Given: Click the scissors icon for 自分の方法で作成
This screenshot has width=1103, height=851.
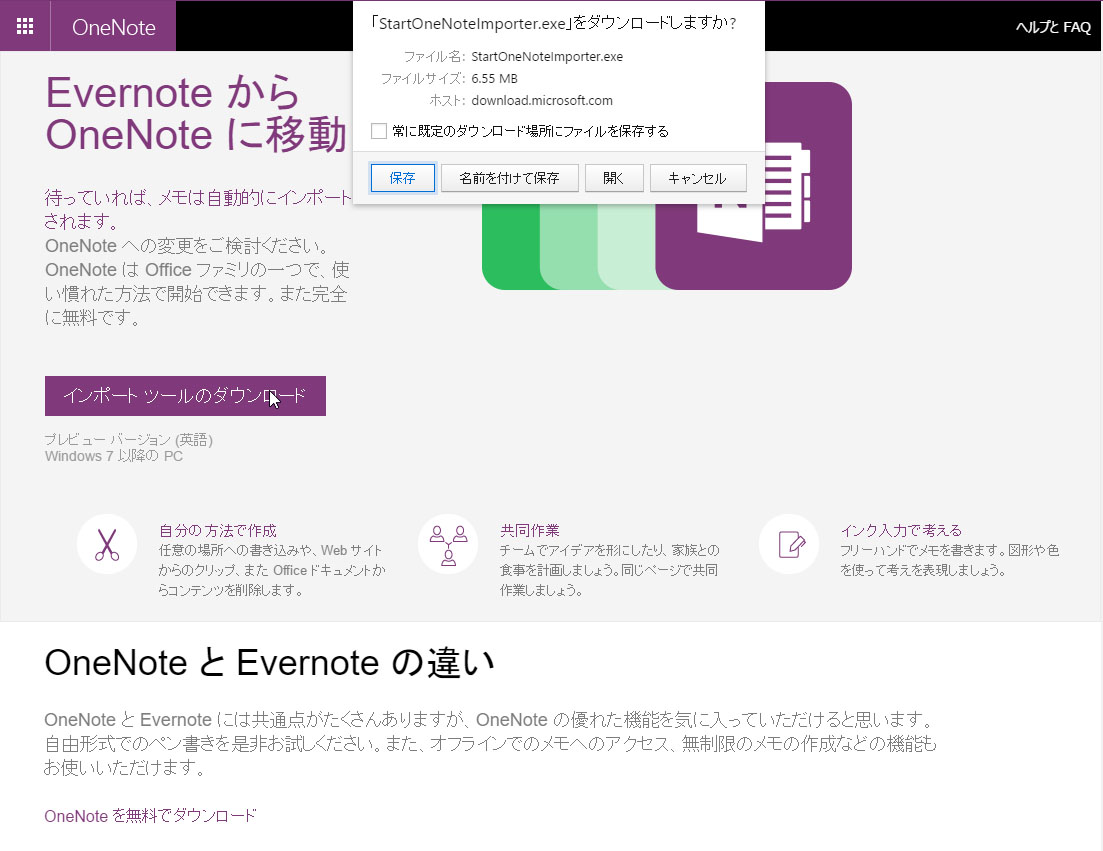Looking at the screenshot, I should click(107, 544).
